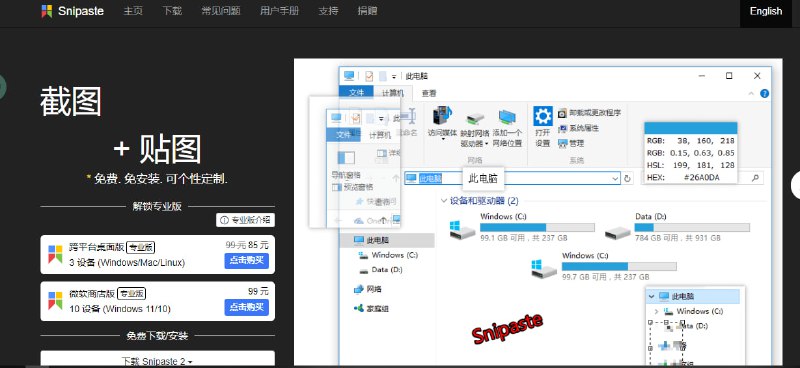Click the 专业版 badge next to 跨平台桌面版
The height and width of the screenshot is (368, 800).
tap(141, 248)
